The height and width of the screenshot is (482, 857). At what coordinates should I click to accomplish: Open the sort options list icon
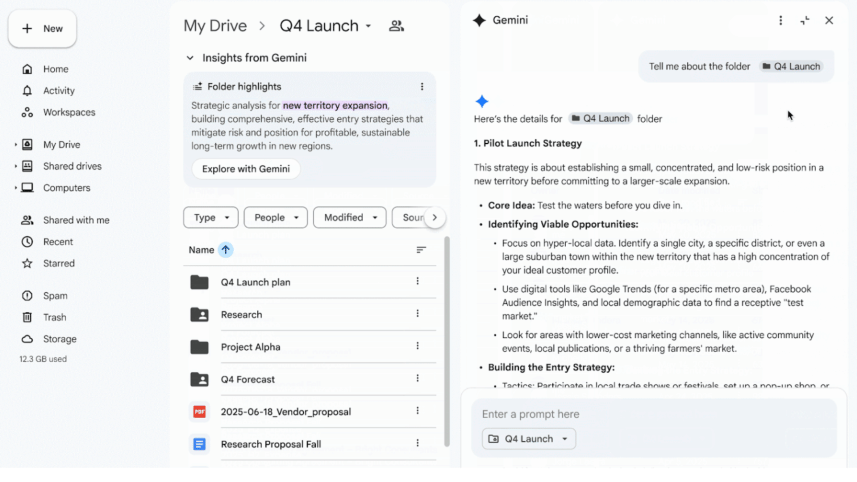[x=421, y=250]
